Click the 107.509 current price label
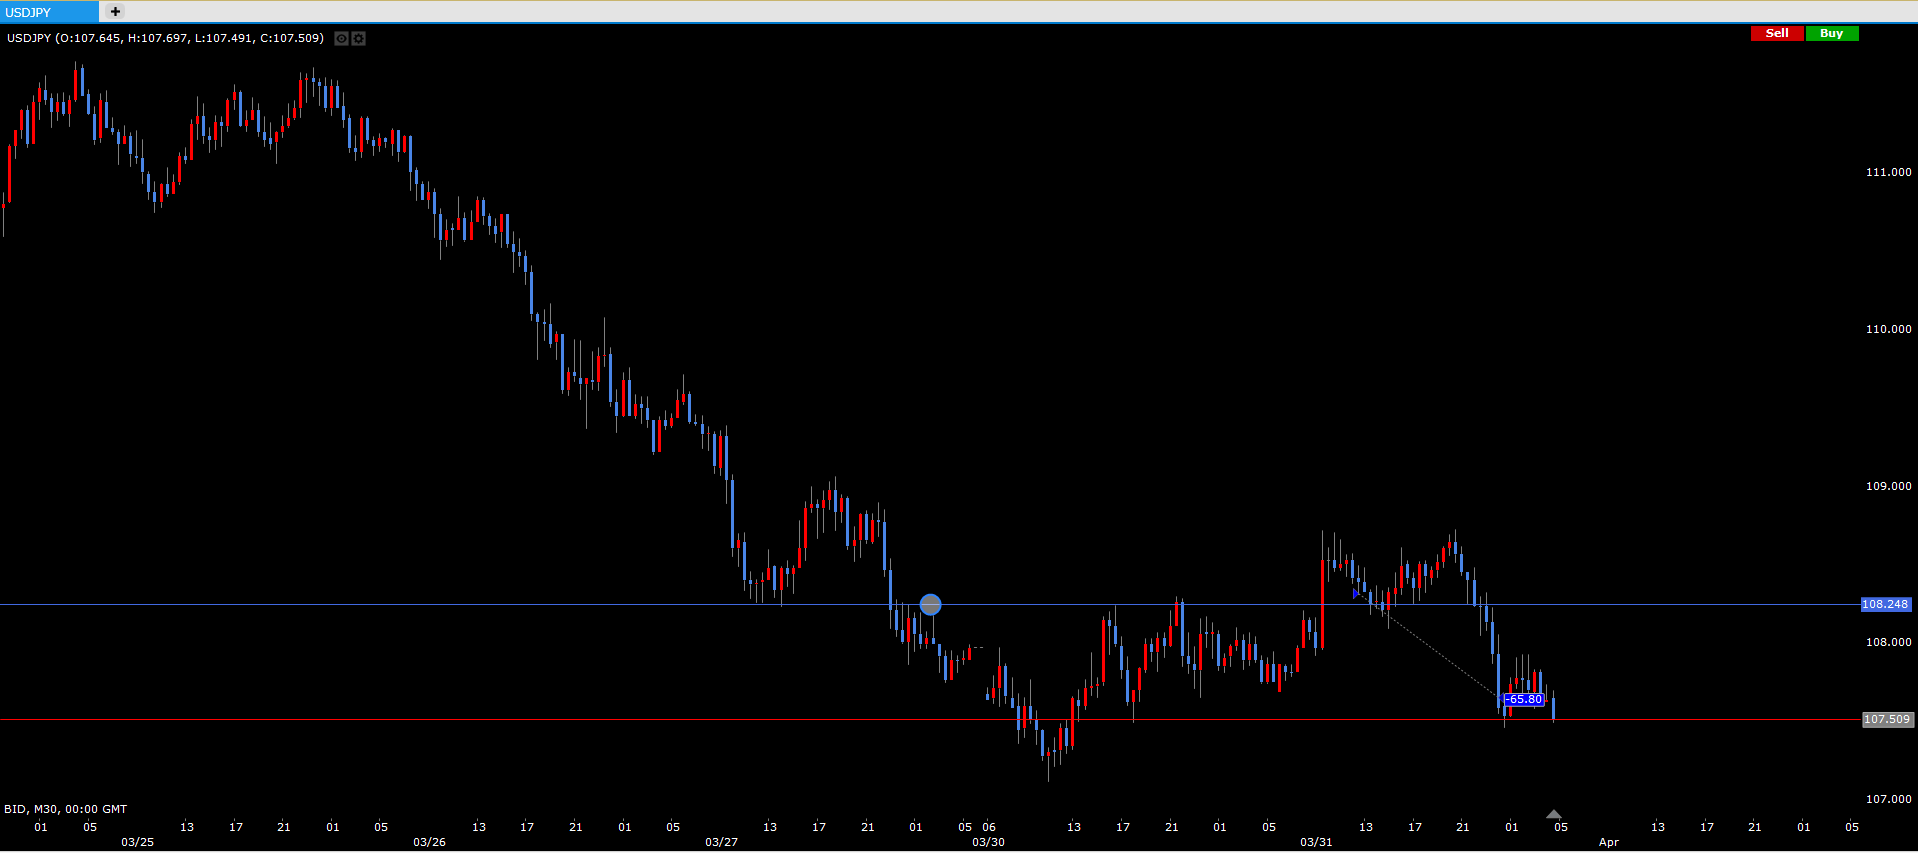Screen dimensions: 1918x853 pos(1886,720)
